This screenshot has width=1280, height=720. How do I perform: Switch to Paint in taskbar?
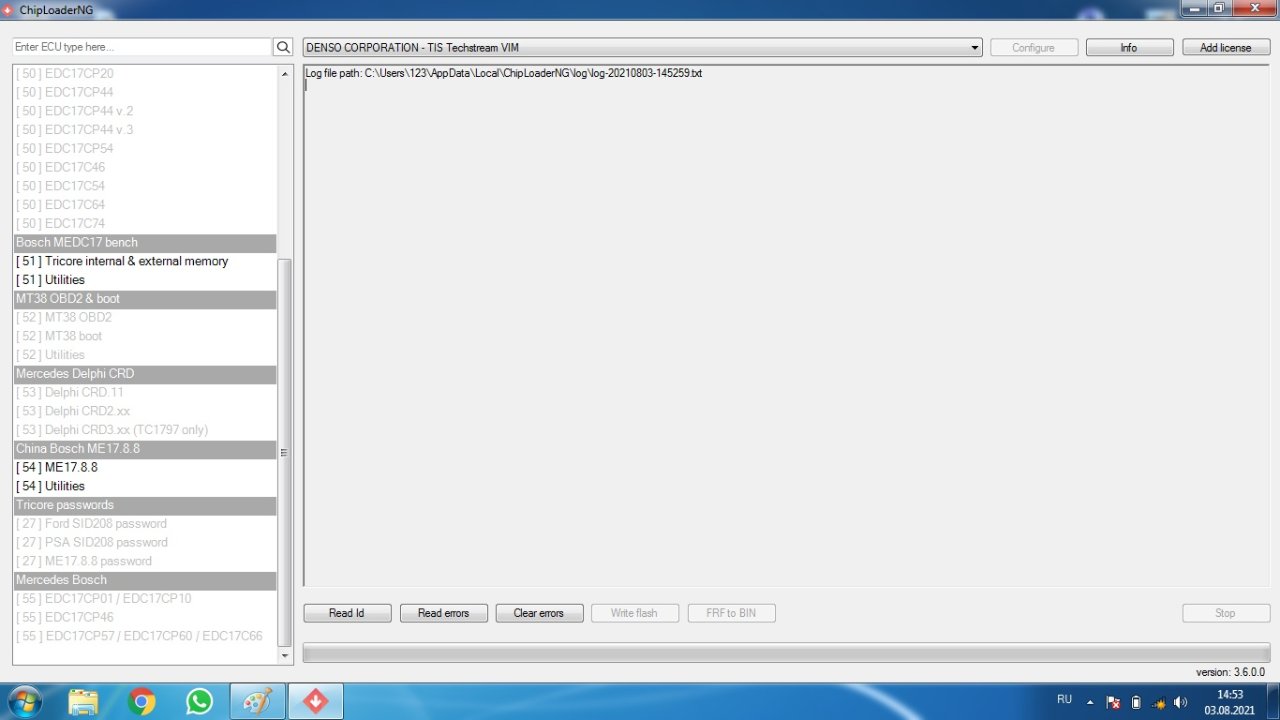258,701
